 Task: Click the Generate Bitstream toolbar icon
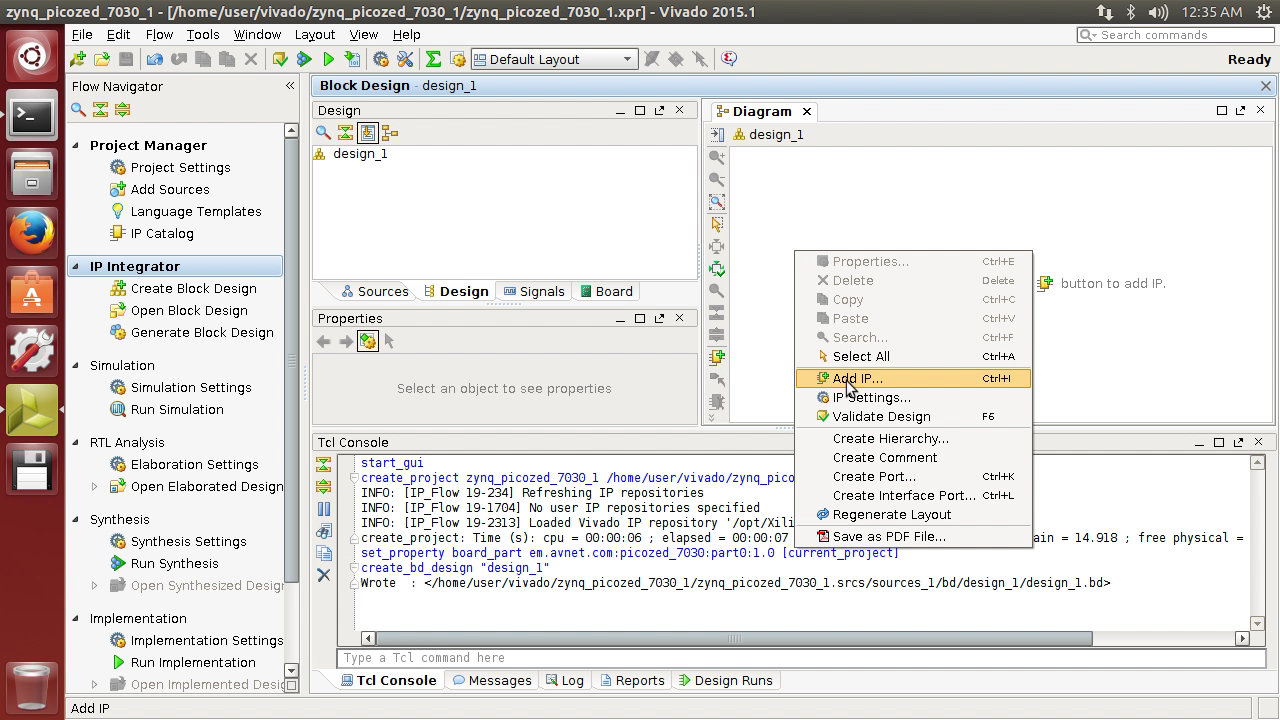pos(352,59)
